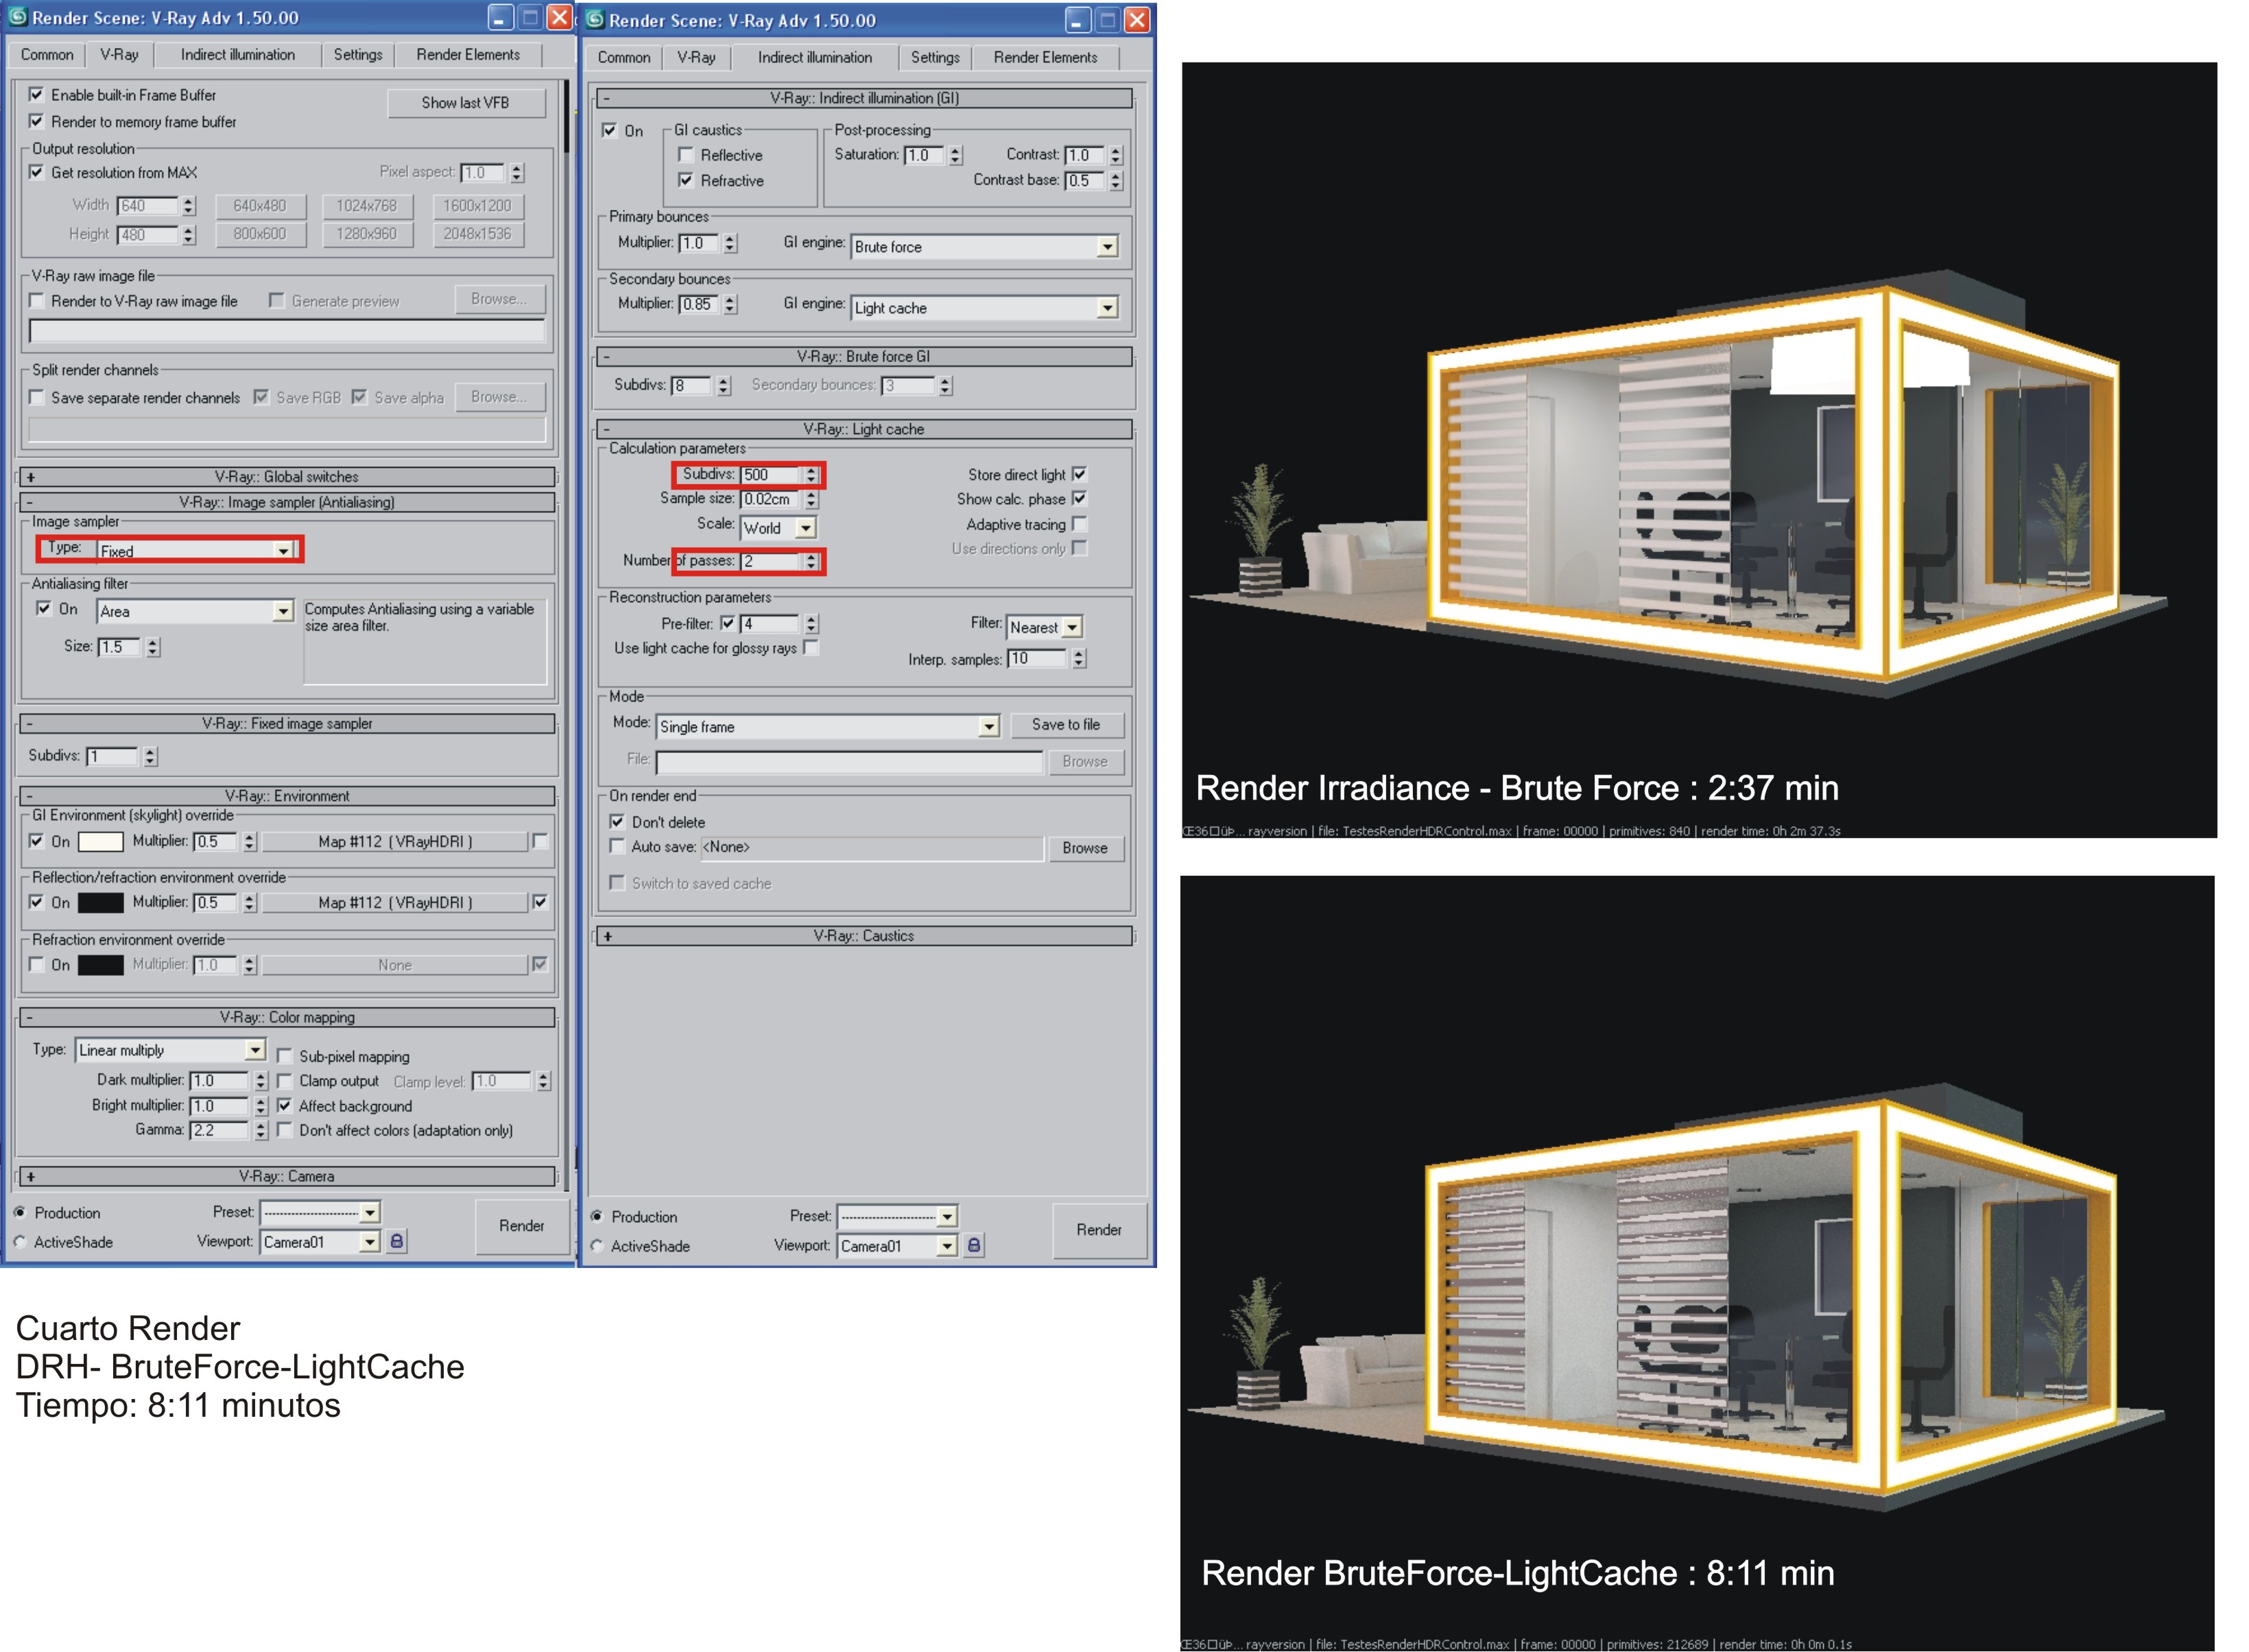The height and width of the screenshot is (1652, 2249).
Task: Switch to Render Elements tab in left dialog
Action: [x=467, y=55]
